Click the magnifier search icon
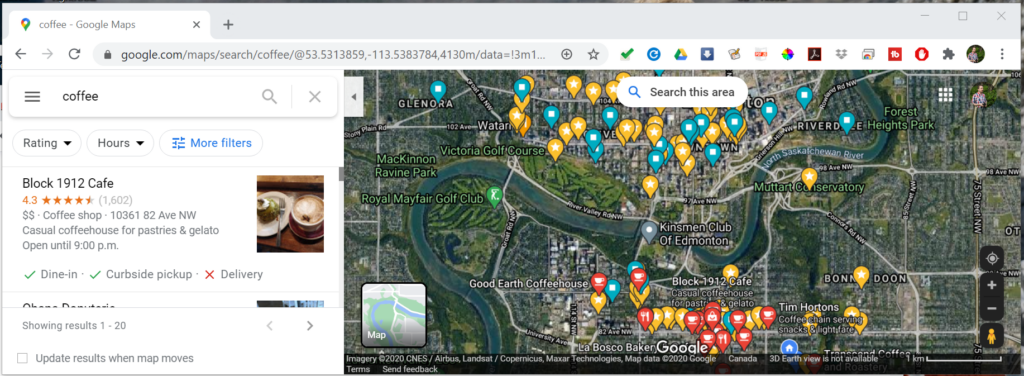The width and height of the screenshot is (1024, 376). pyautogui.click(x=269, y=97)
